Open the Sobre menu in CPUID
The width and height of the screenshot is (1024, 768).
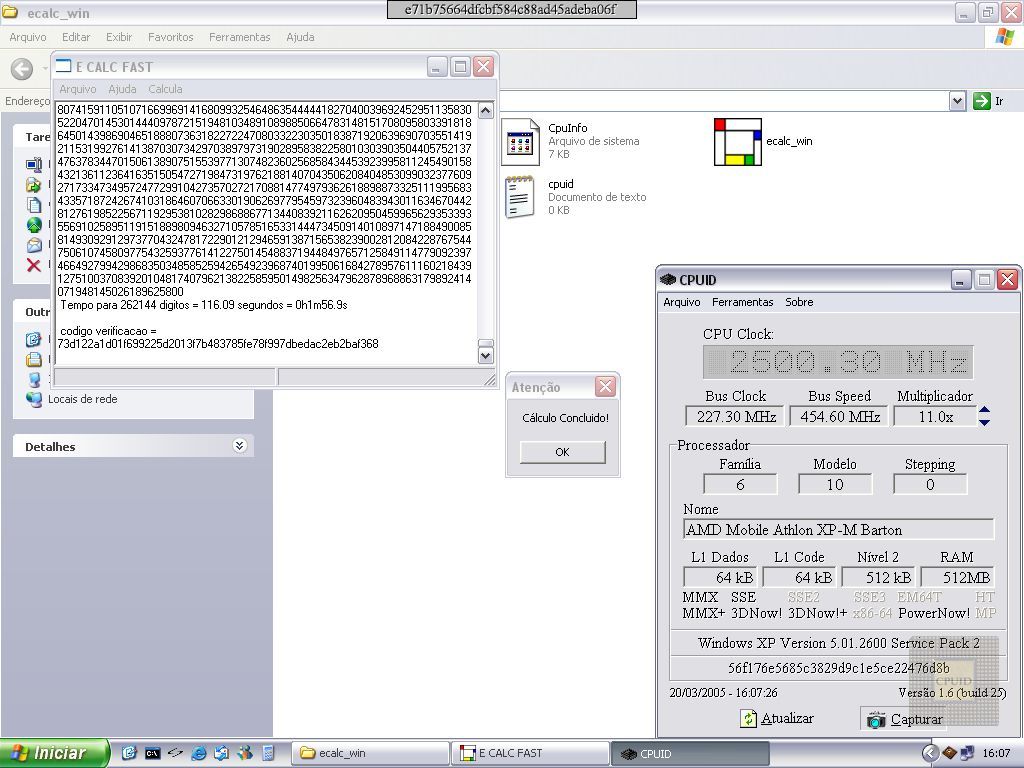pos(799,302)
